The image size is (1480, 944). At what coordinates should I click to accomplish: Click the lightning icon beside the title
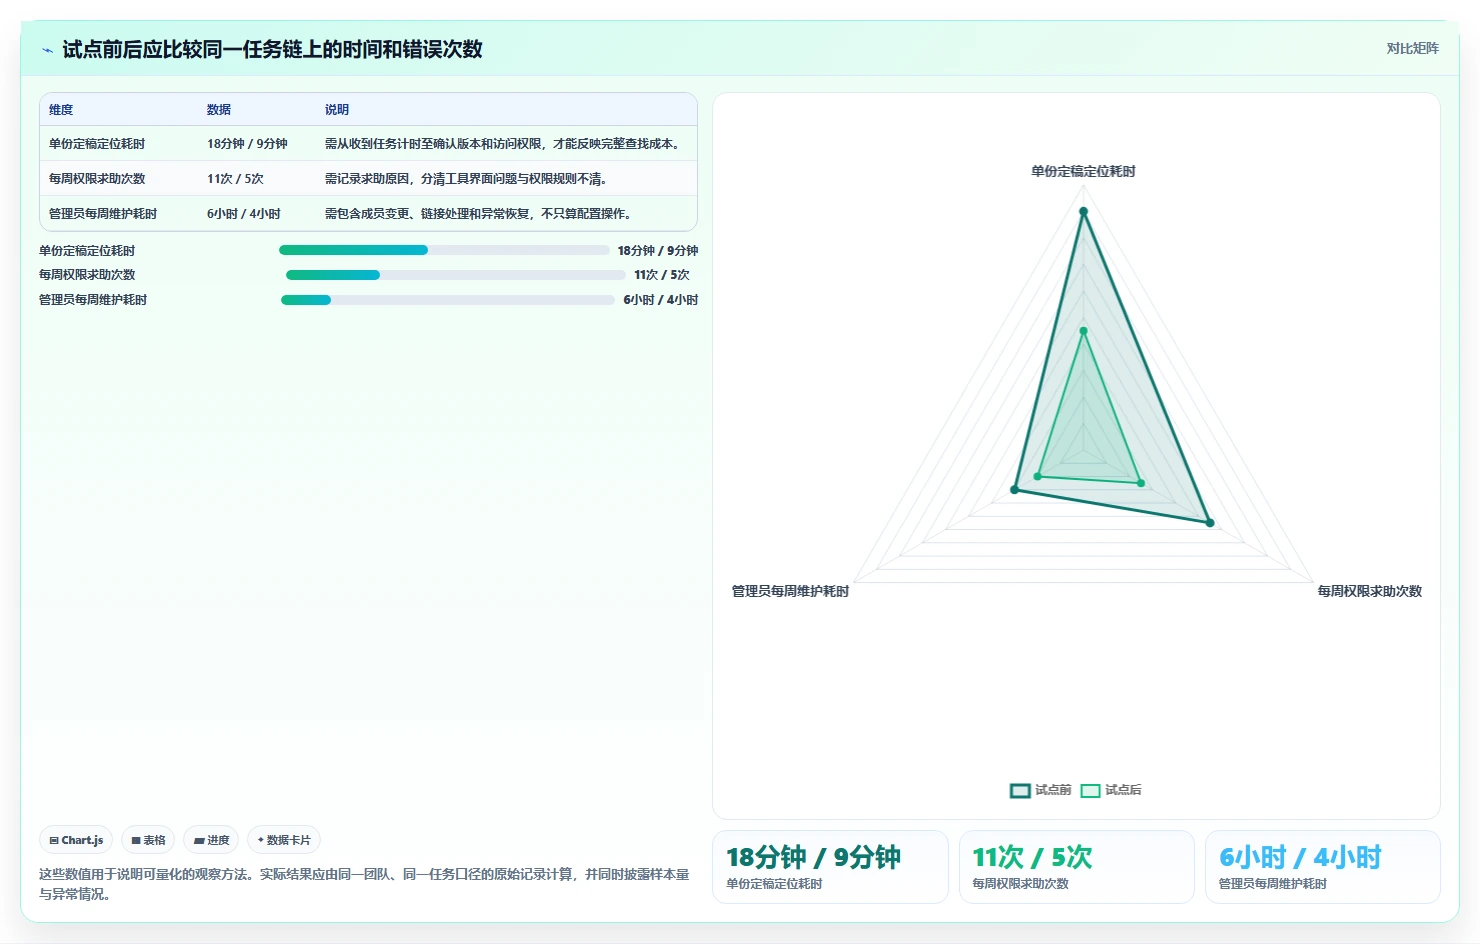47,50
